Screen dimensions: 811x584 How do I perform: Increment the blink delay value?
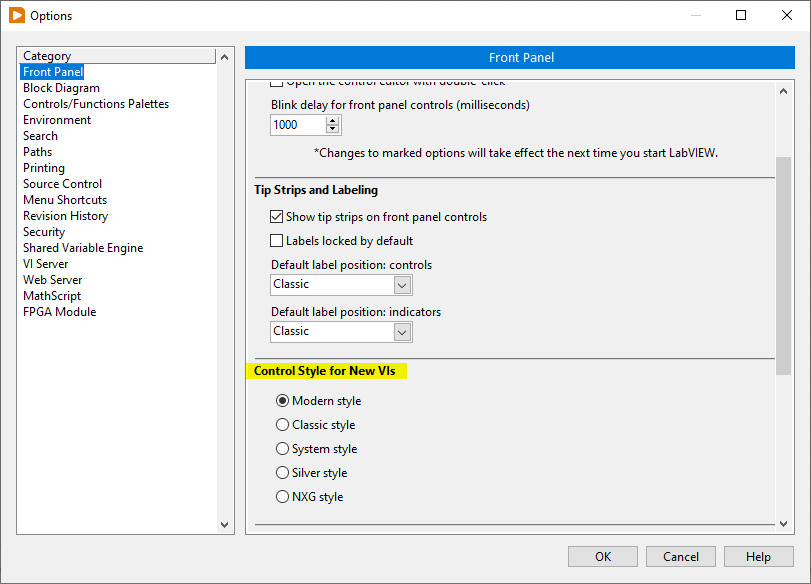pos(333,120)
